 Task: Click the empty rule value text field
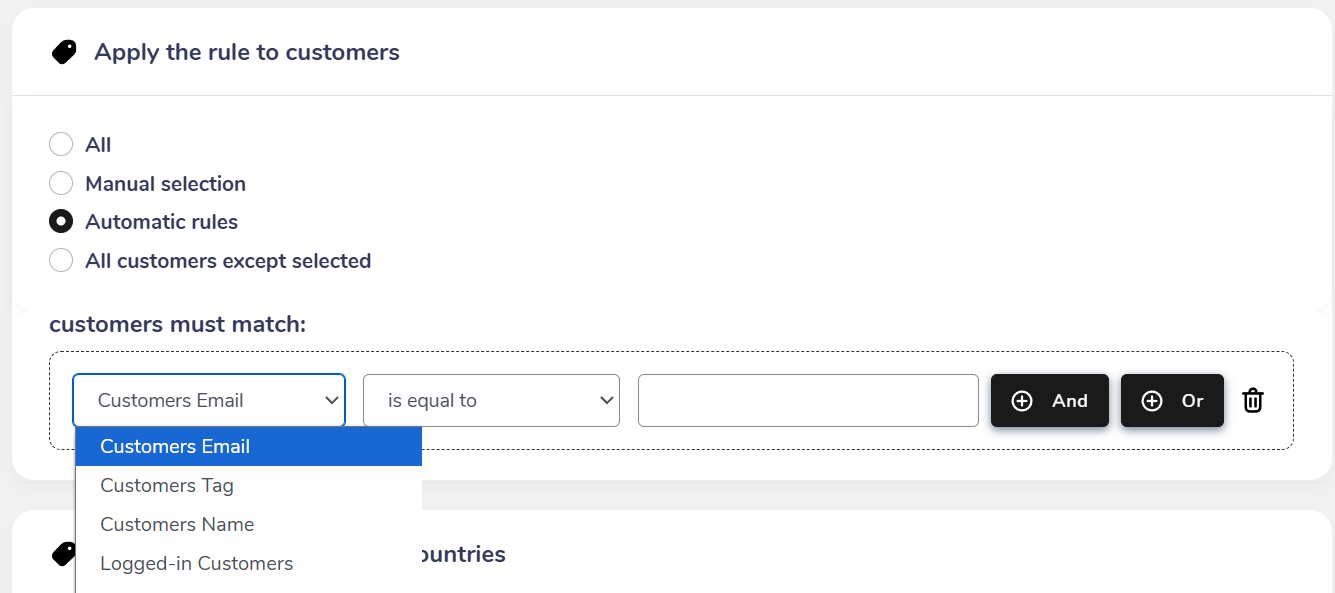pyautogui.click(x=808, y=401)
